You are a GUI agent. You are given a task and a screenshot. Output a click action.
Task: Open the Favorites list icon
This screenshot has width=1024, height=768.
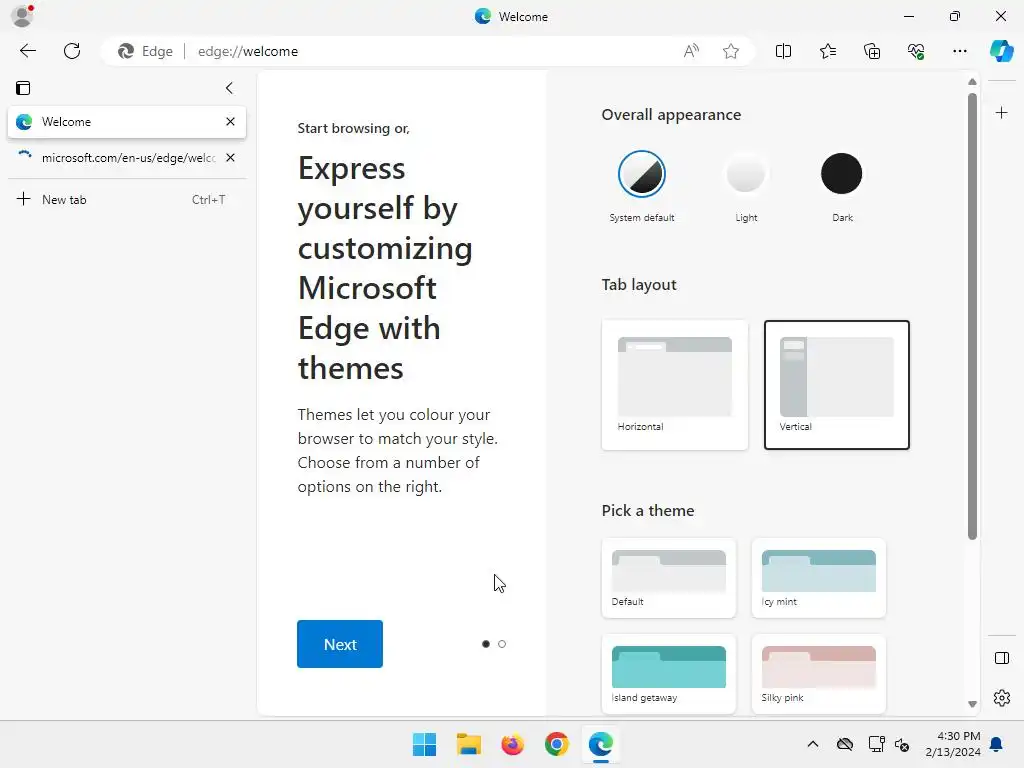pyautogui.click(x=827, y=51)
